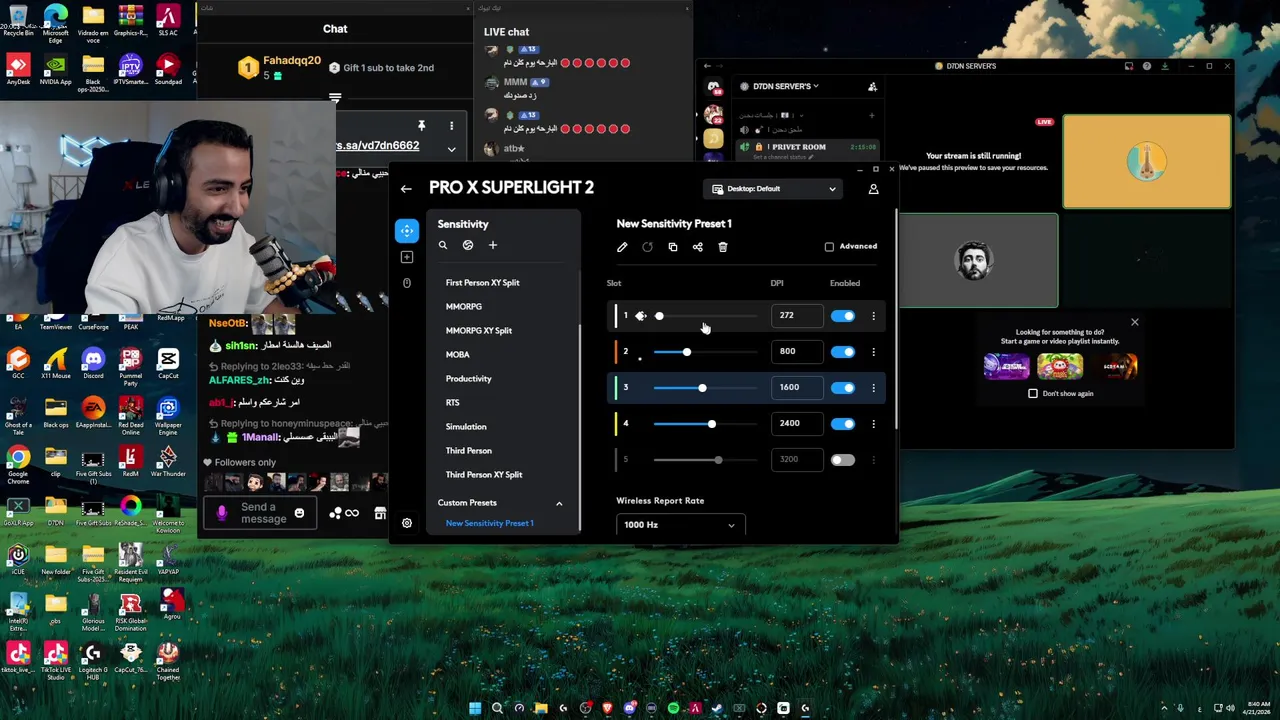Edit the slot 1 DPI value 272
1280x720 pixels.
point(796,316)
